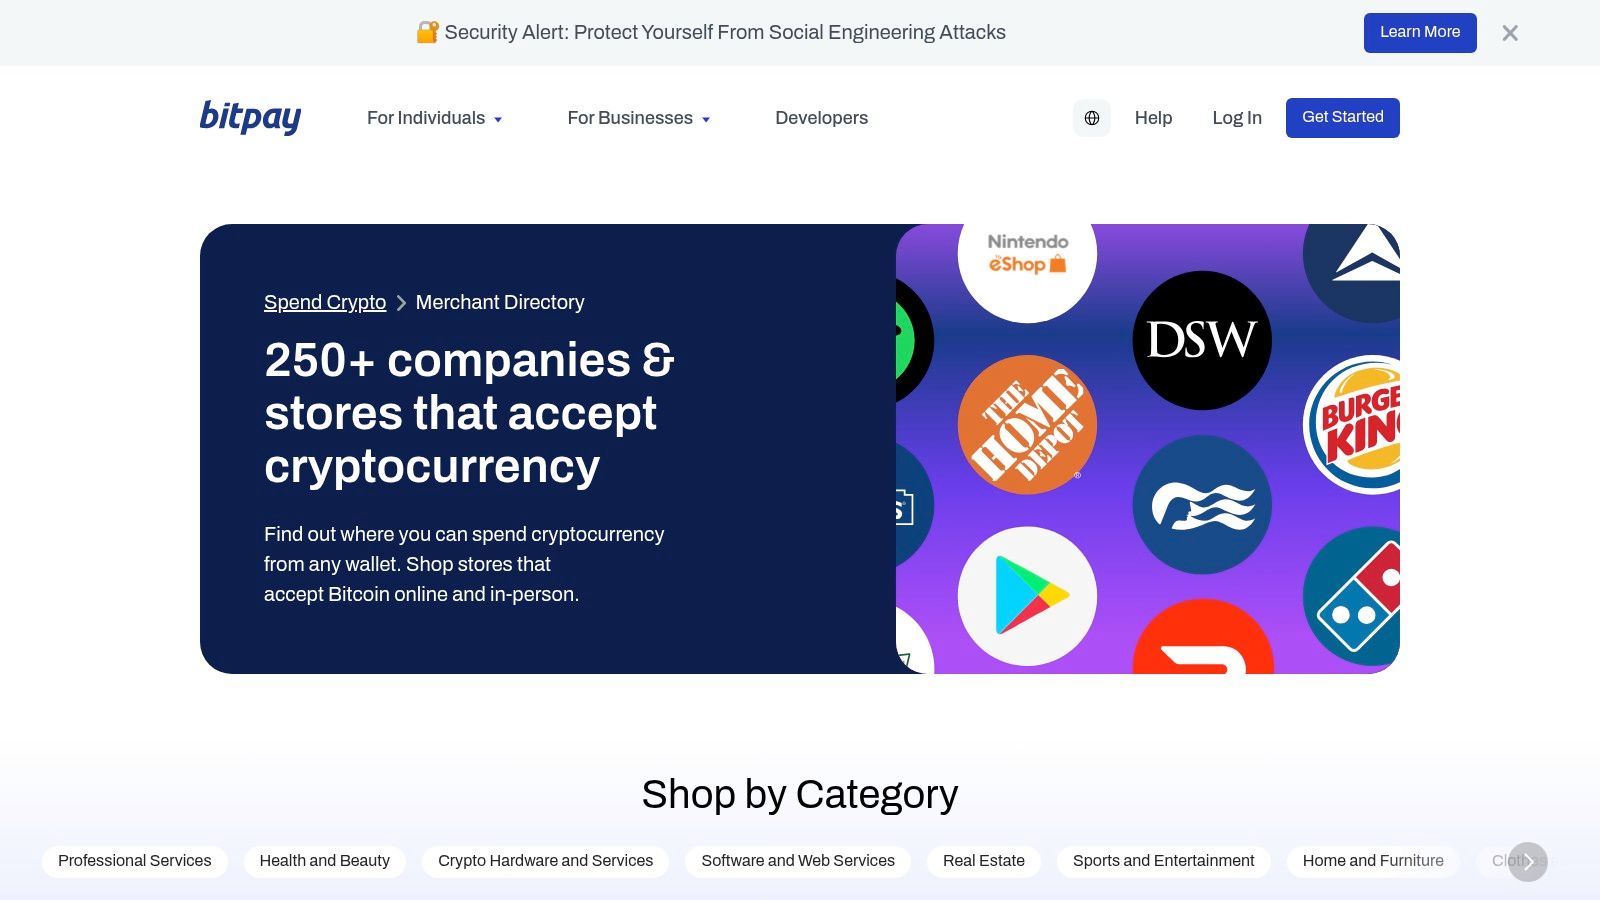Show more categories with right arrow
This screenshot has height=900, width=1600.
click(x=1528, y=861)
